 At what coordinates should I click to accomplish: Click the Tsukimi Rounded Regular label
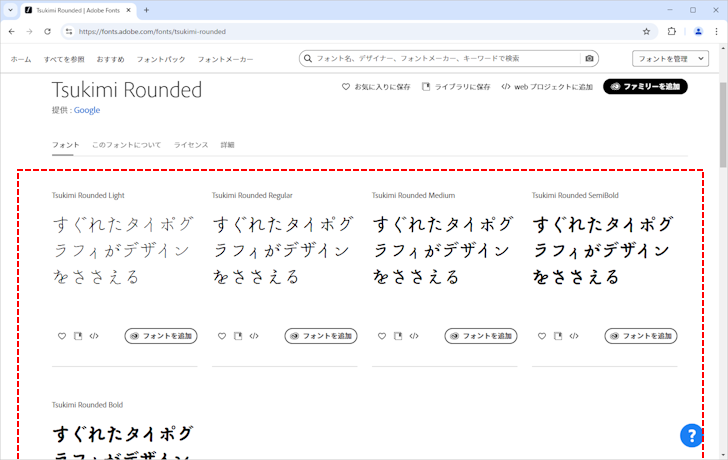(252, 195)
